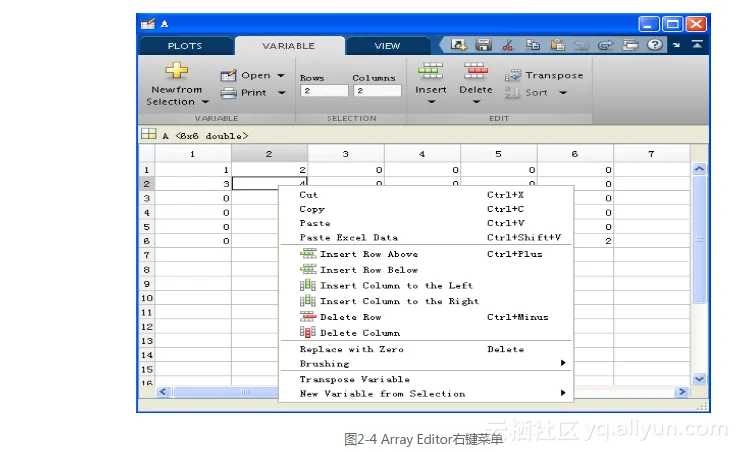The image size is (739, 452).
Task: Click the vertical scrollbar down arrow
Action: click(x=699, y=378)
